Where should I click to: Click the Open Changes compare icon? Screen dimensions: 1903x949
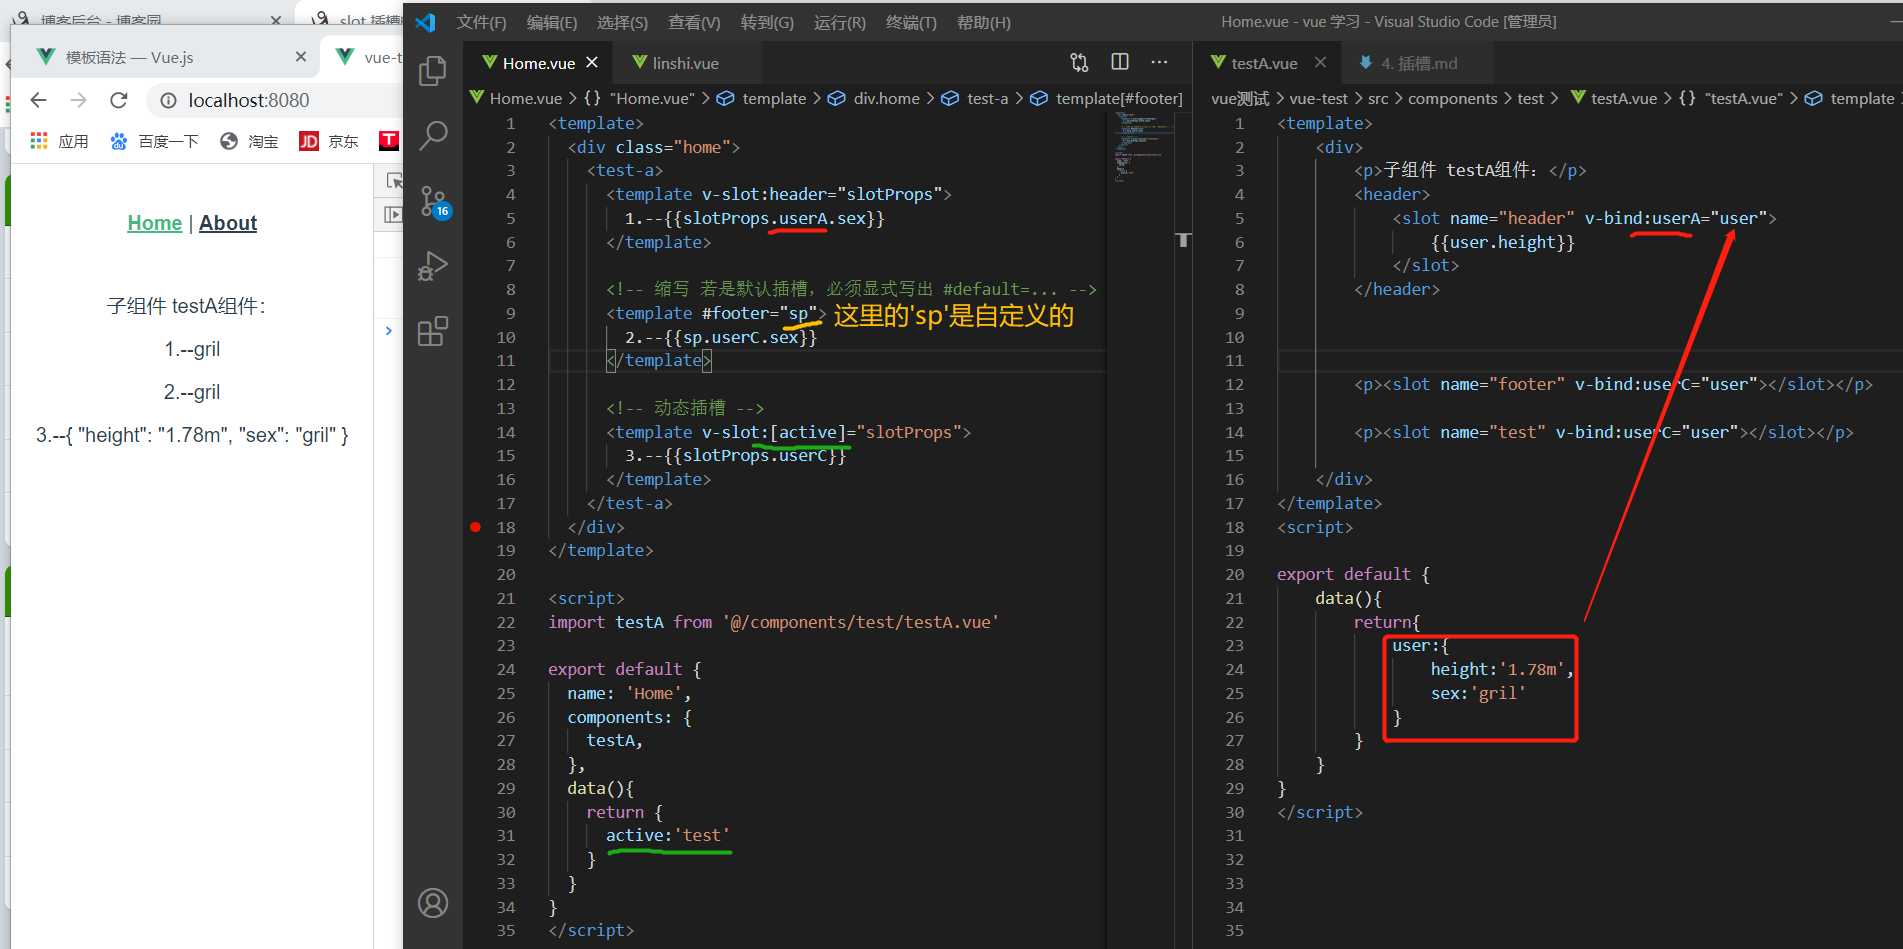(1079, 62)
